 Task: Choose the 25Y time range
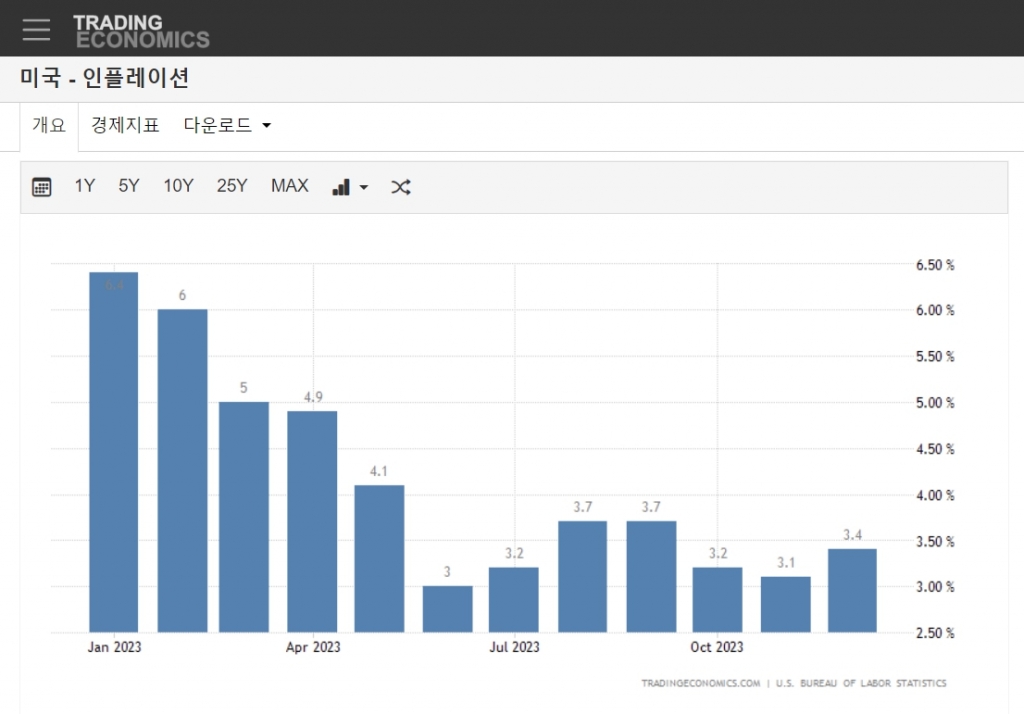point(232,186)
